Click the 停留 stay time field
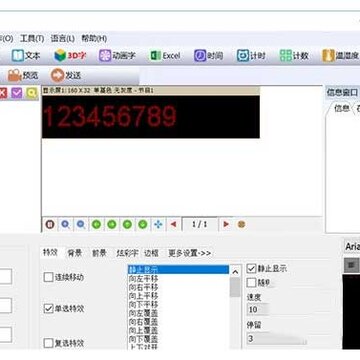This screenshot has height=360, width=360. point(277,339)
